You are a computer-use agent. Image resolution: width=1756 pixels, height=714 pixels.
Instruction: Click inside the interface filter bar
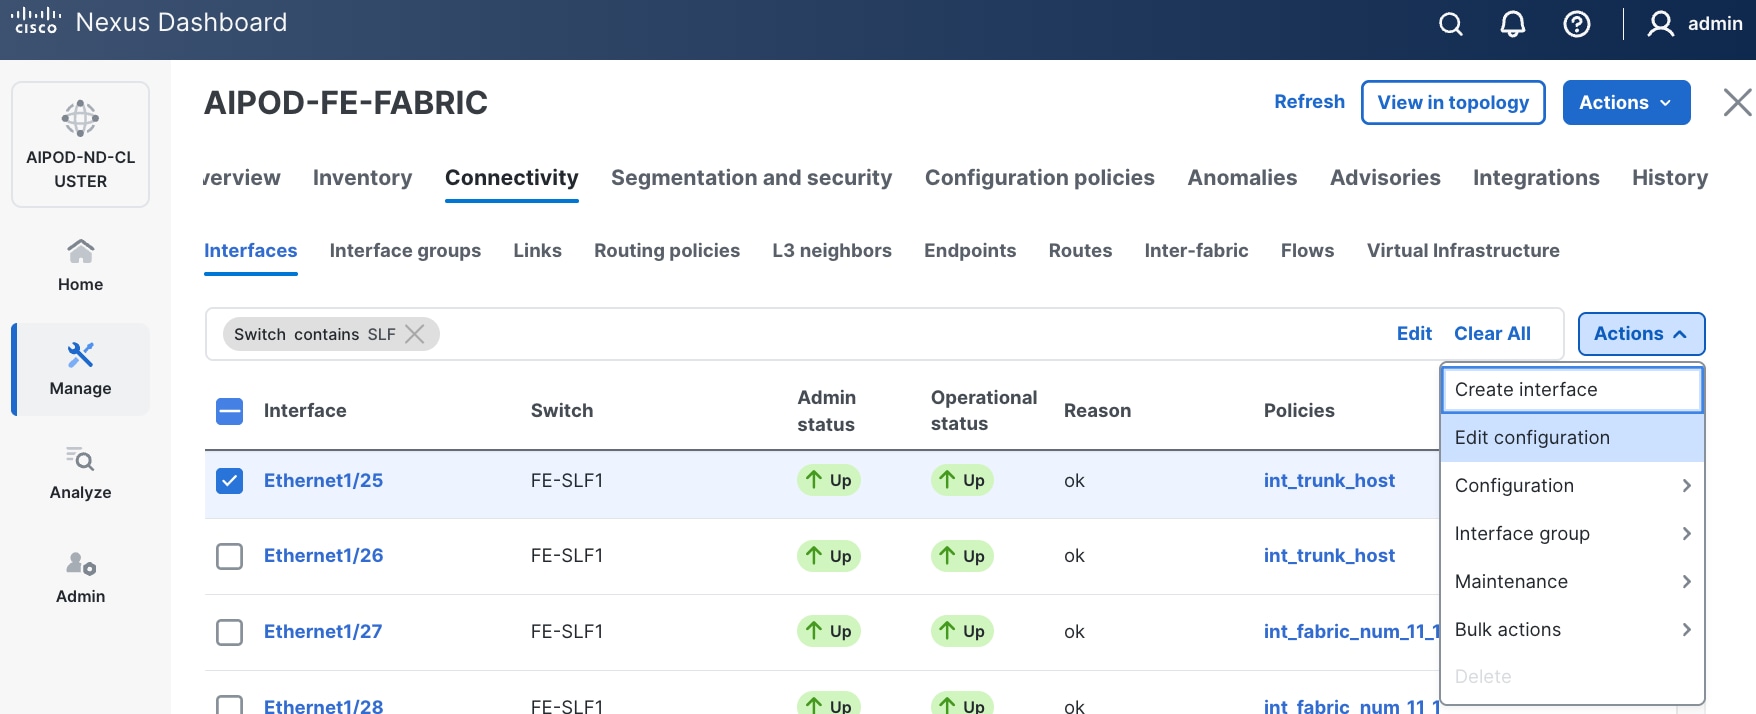(900, 334)
